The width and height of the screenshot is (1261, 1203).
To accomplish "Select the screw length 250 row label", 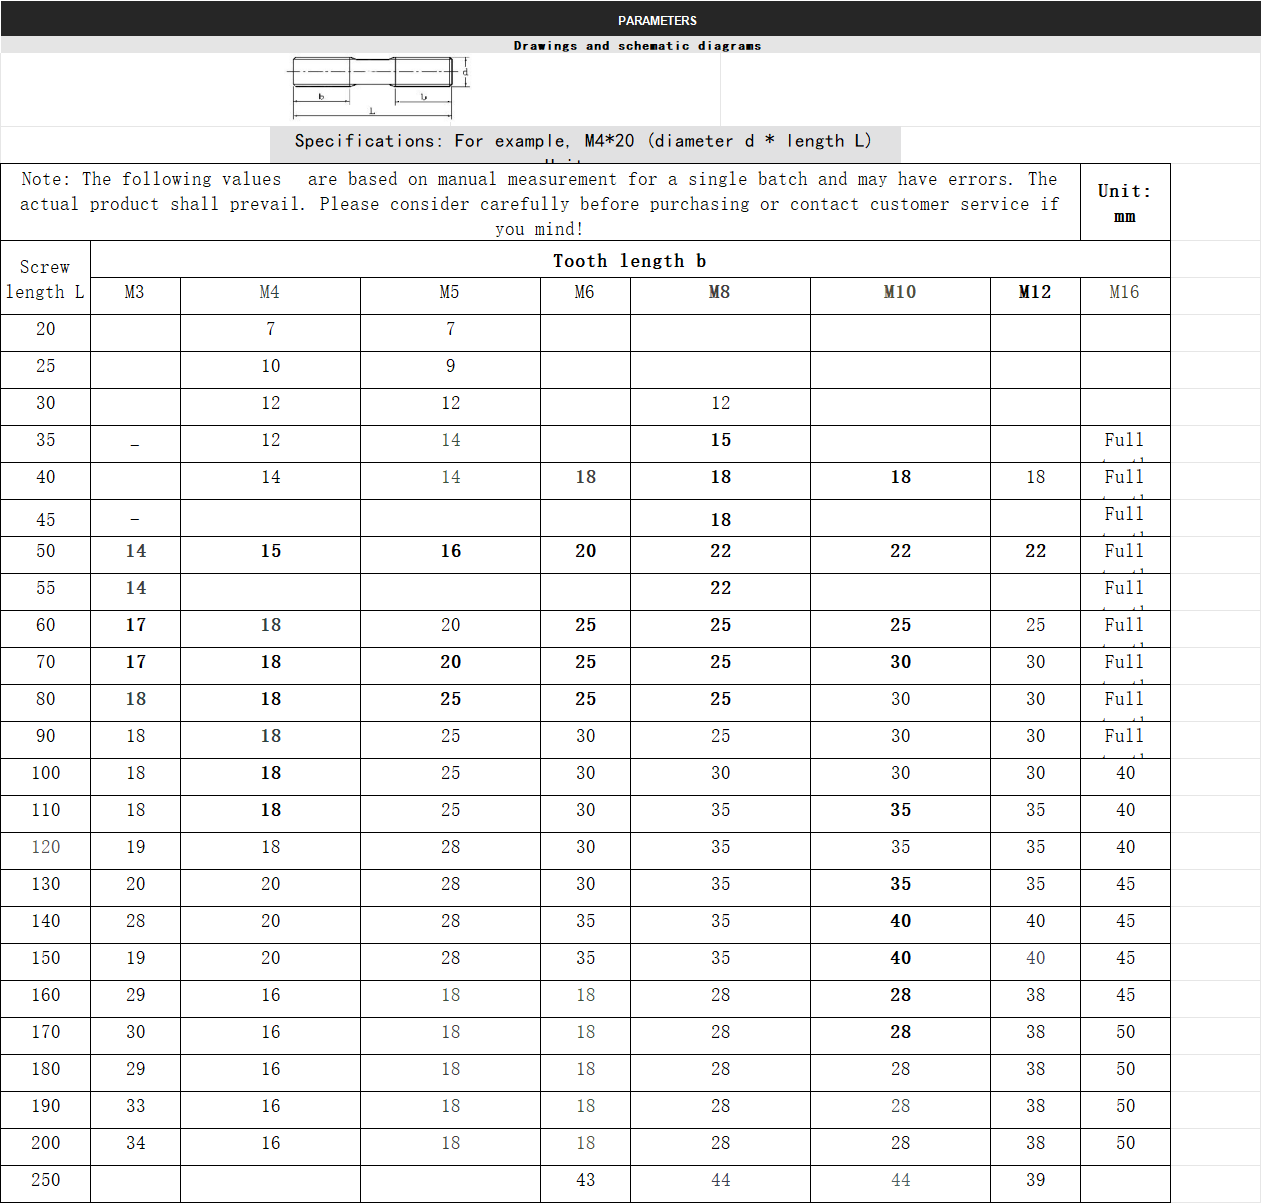I will (x=45, y=1180).
